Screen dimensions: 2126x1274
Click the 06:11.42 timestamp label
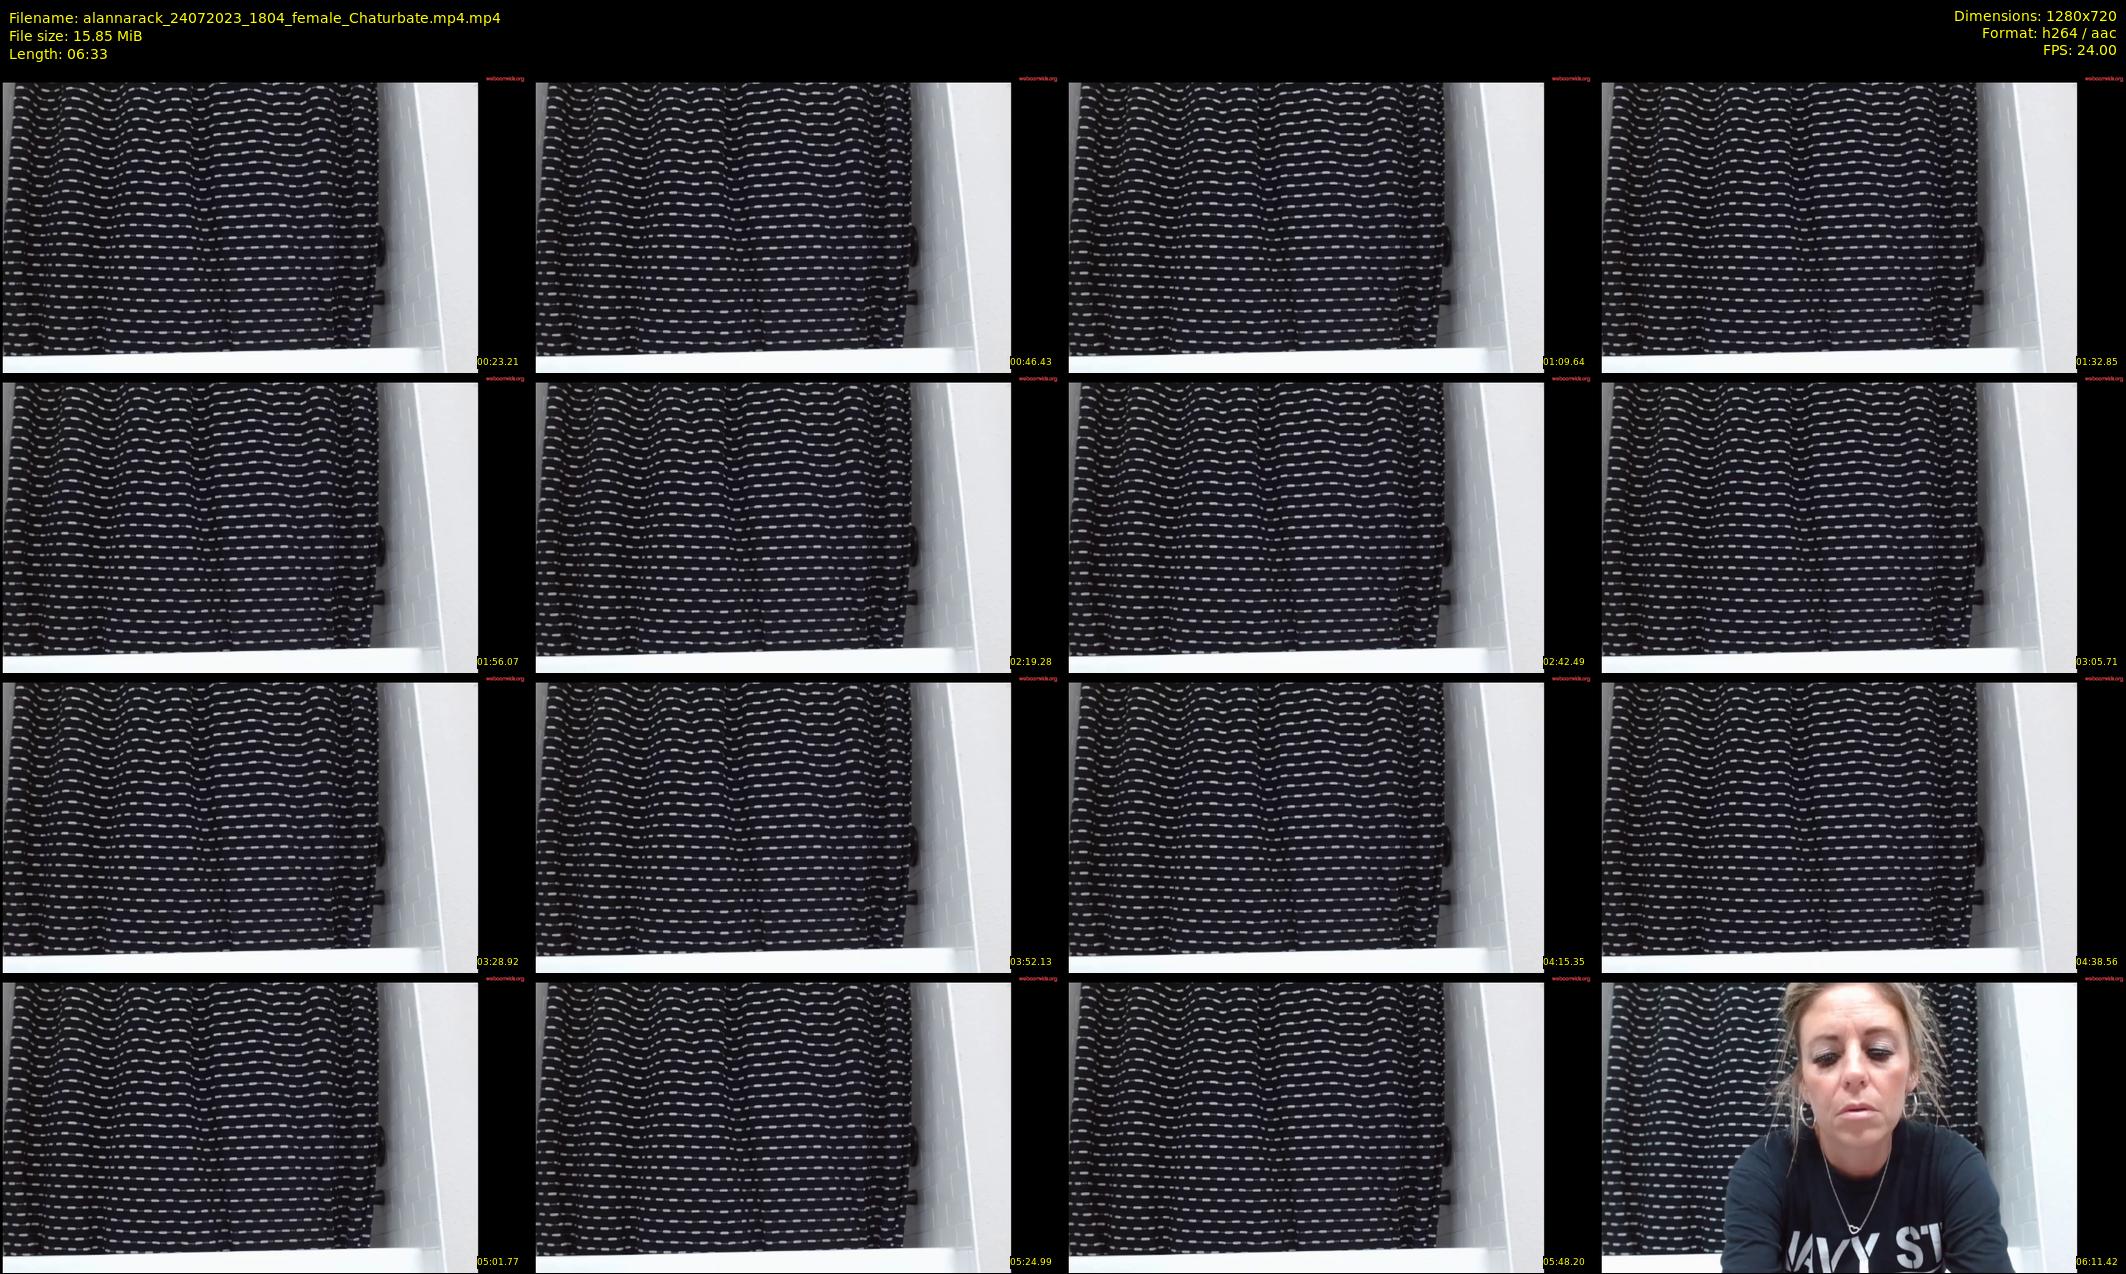tap(2097, 1262)
